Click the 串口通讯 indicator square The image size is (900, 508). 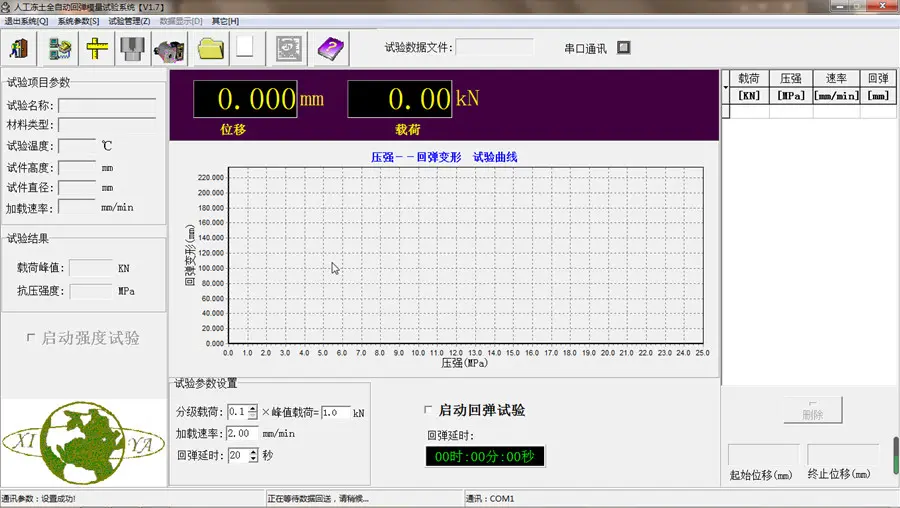623,48
